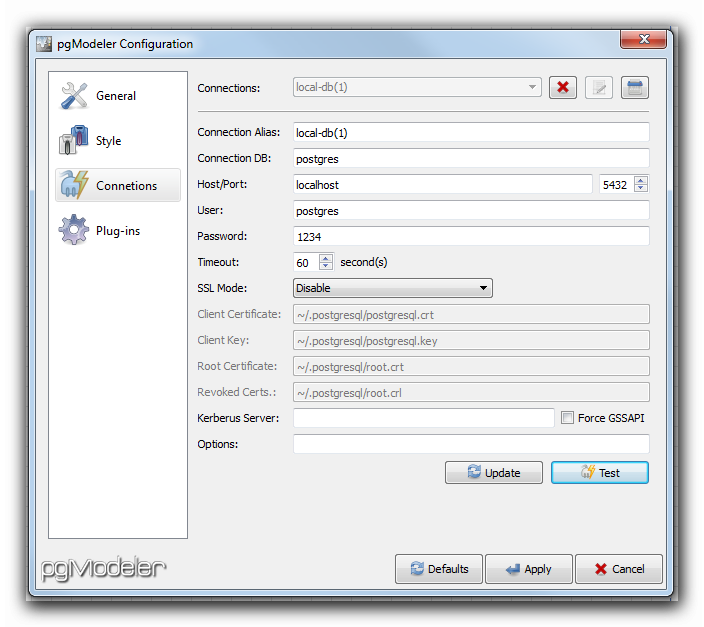Open the Connections dropdown list
This screenshot has width=704, height=627.
click(x=417, y=87)
